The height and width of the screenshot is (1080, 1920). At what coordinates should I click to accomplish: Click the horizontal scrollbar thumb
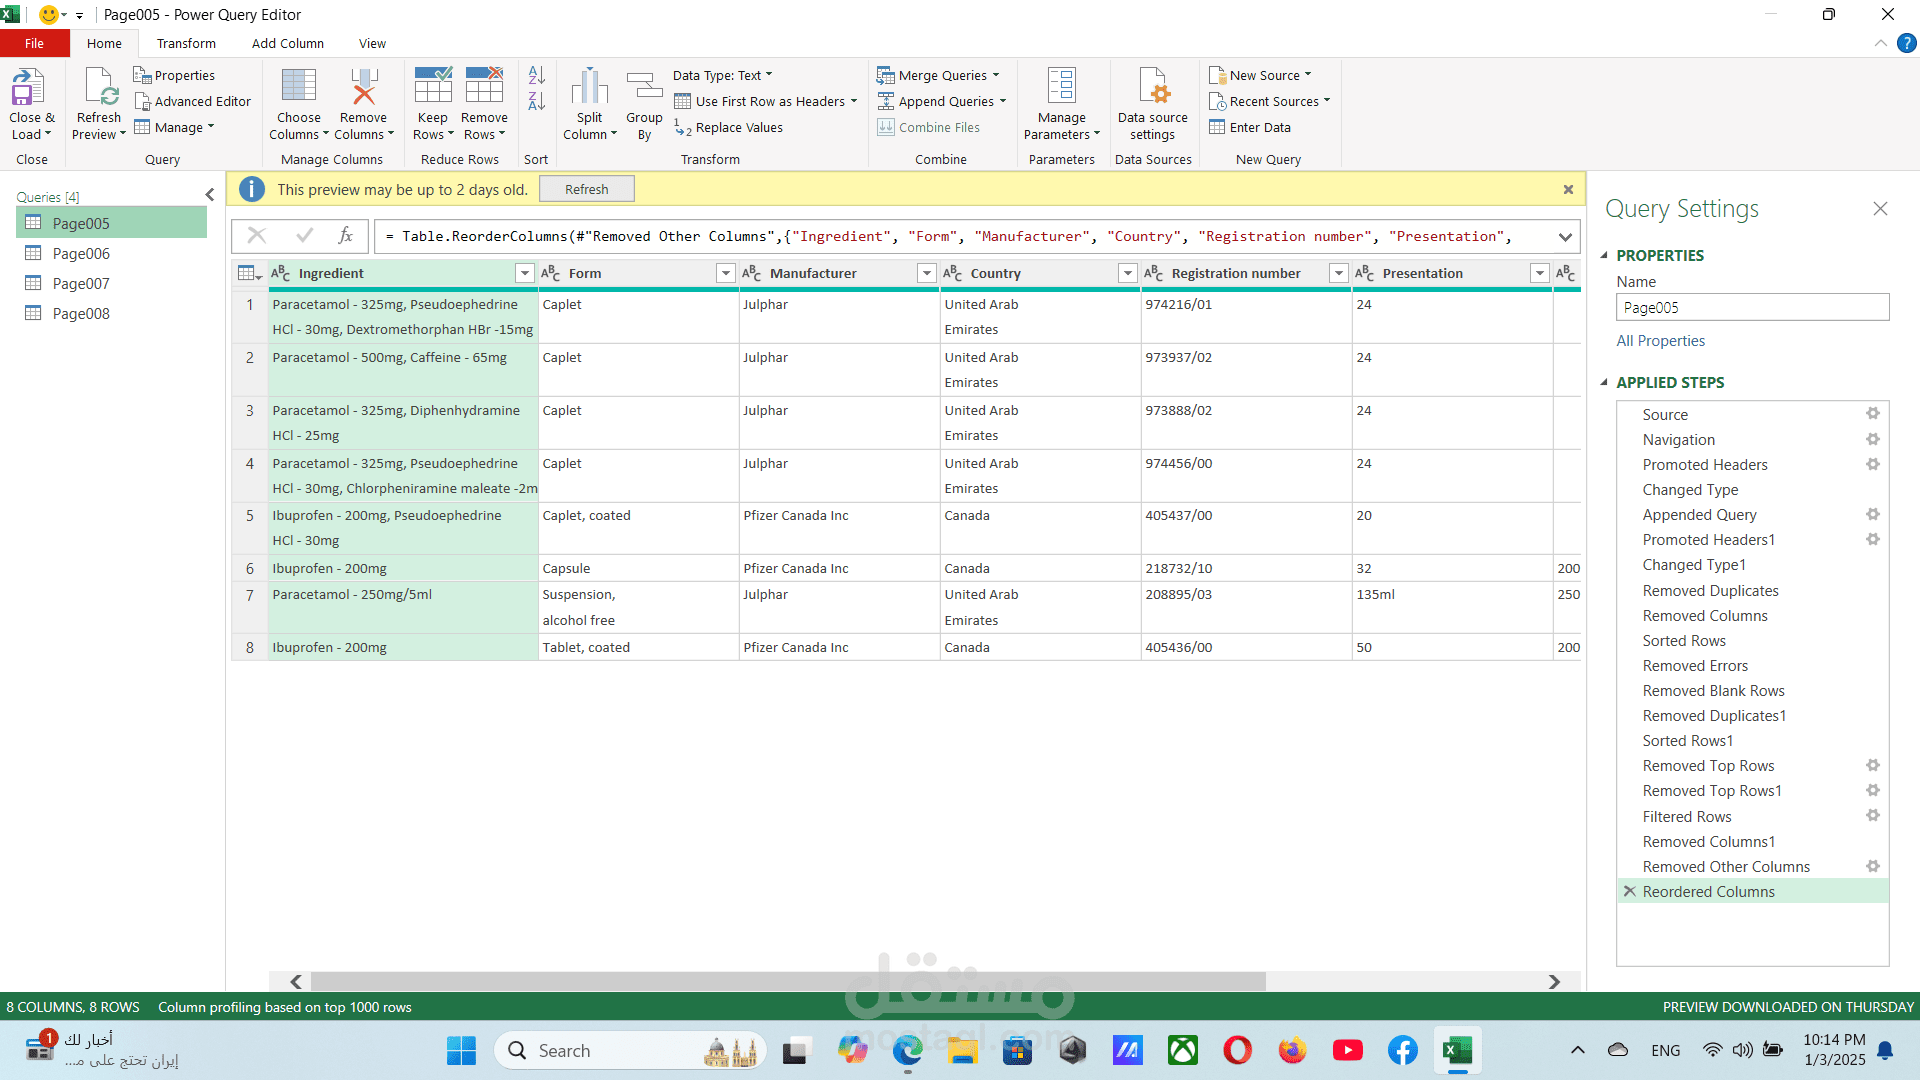788,982
